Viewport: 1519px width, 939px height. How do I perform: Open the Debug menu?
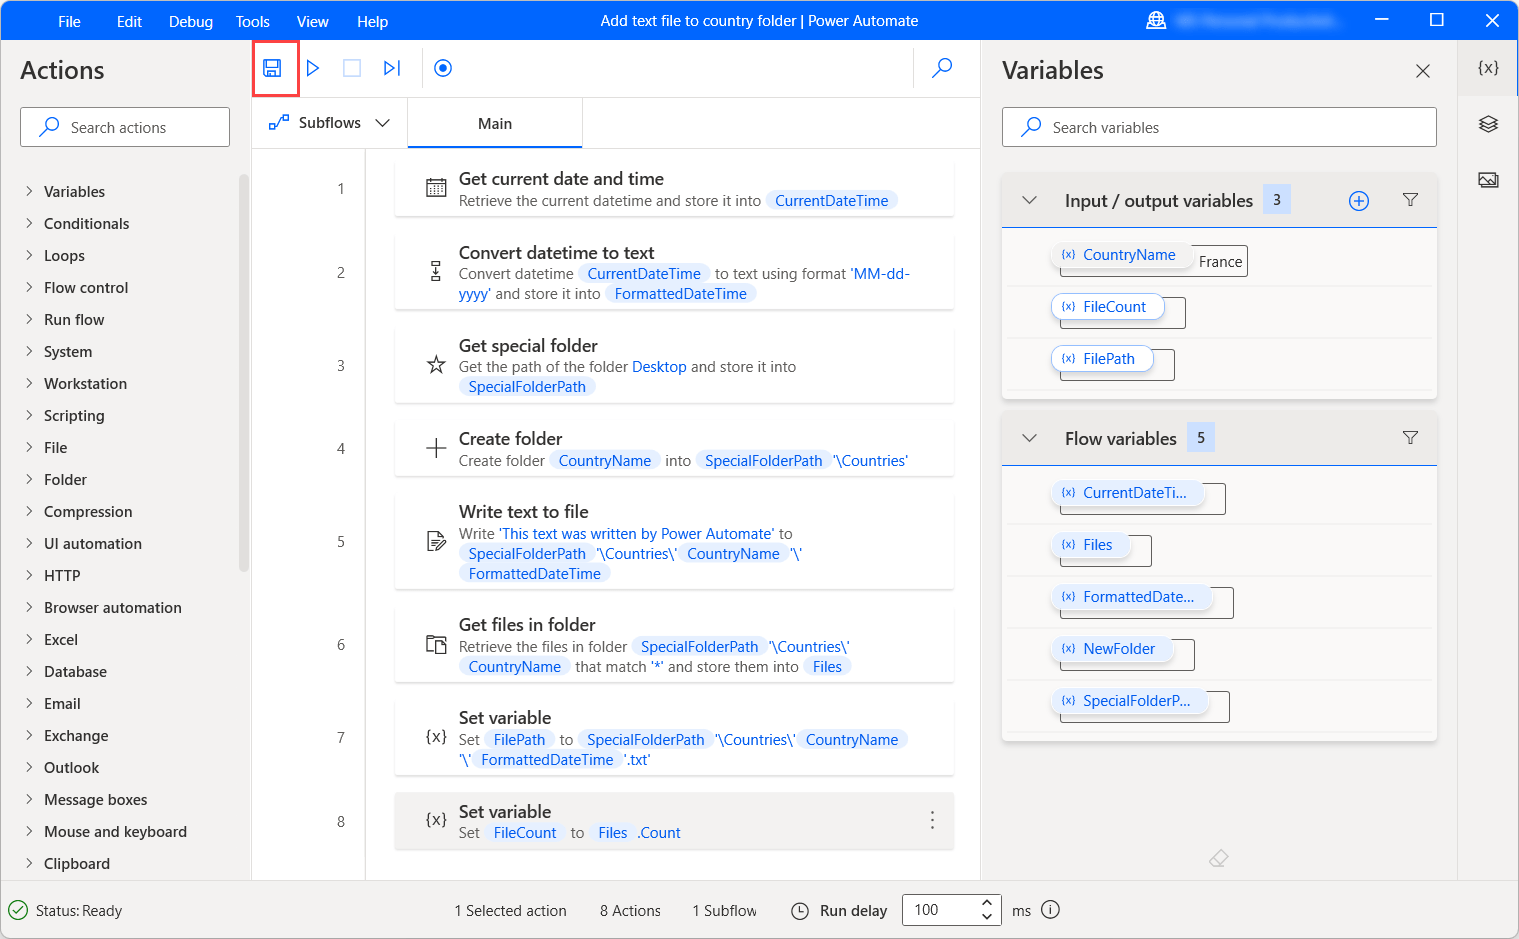click(190, 20)
